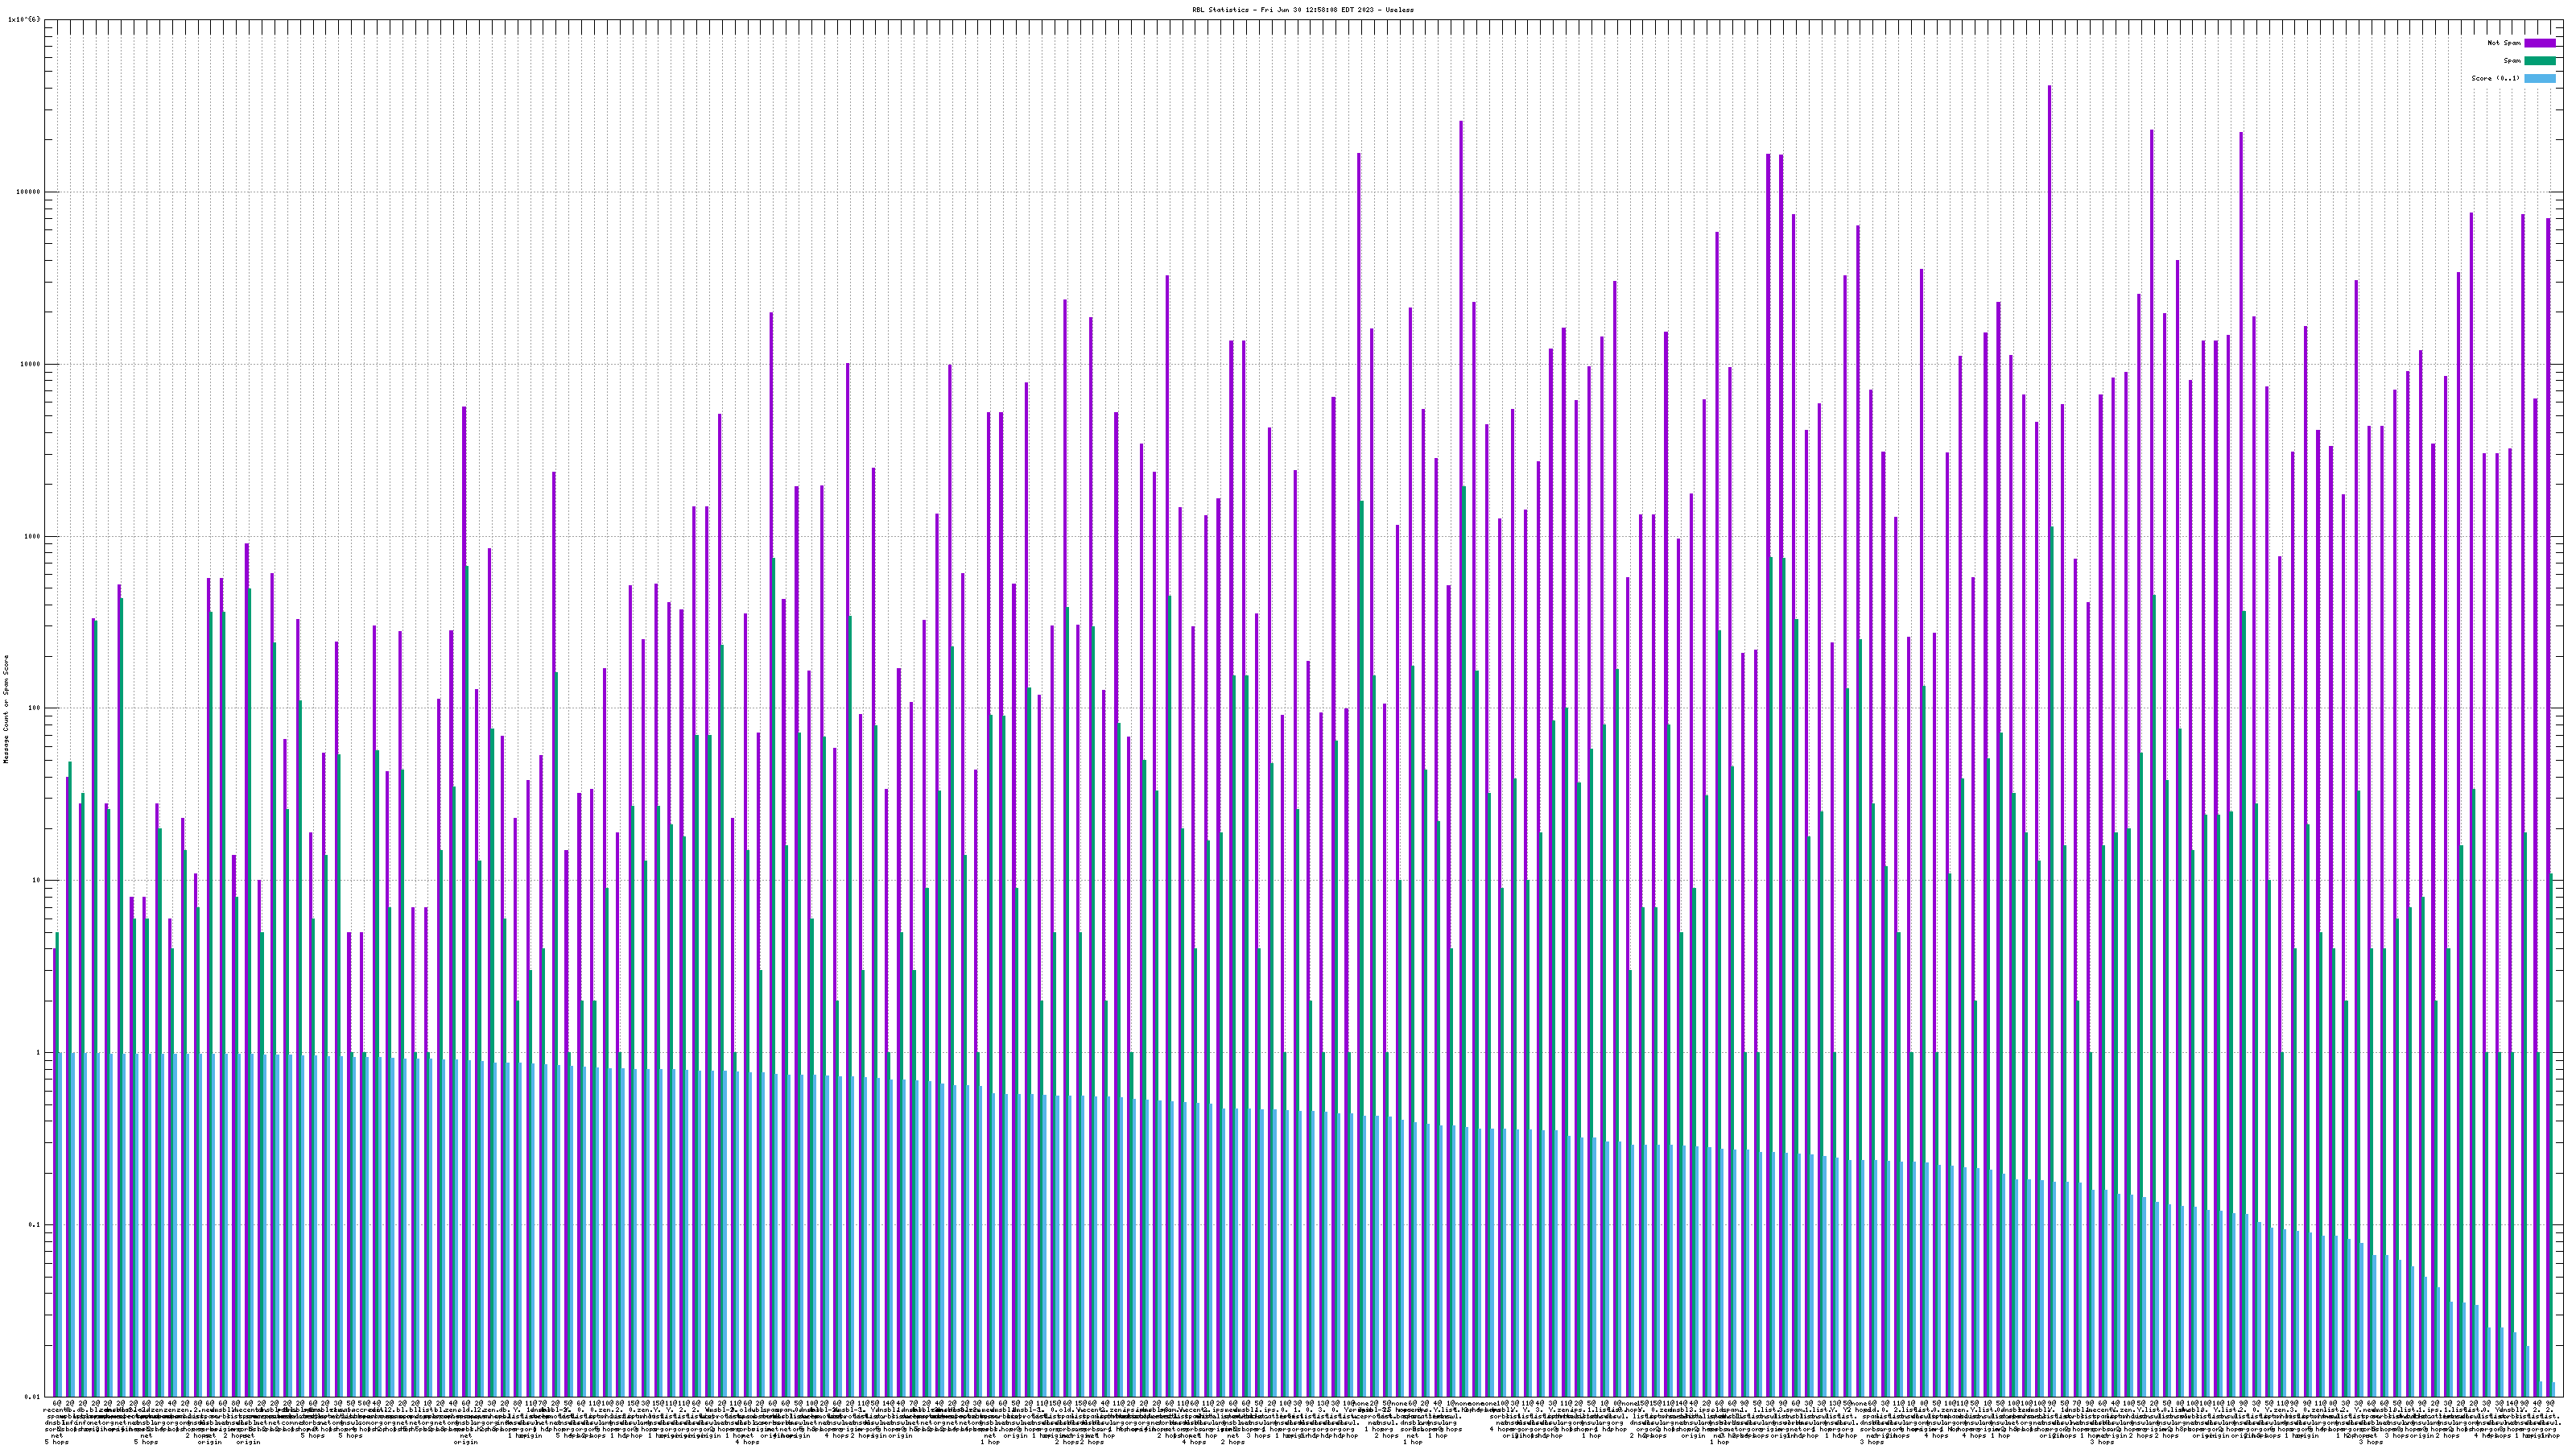Click the 10 y-axis tick label

coord(35,880)
